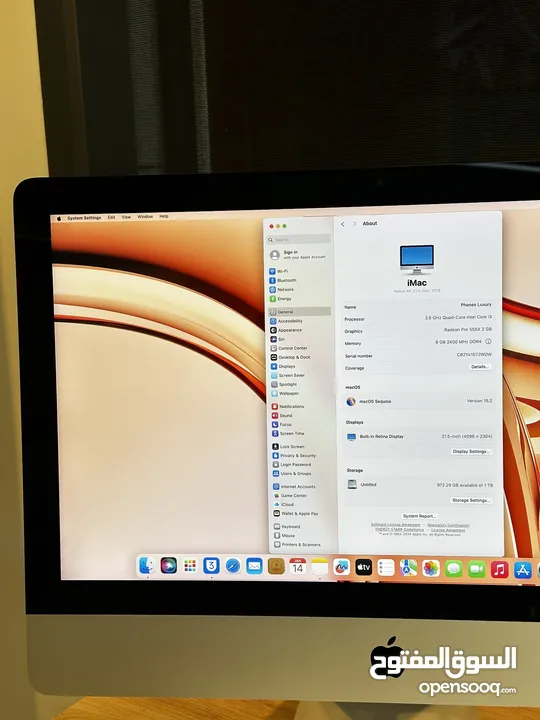Select Sound in the sidebar
The height and width of the screenshot is (720, 540).
[x=282, y=415]
